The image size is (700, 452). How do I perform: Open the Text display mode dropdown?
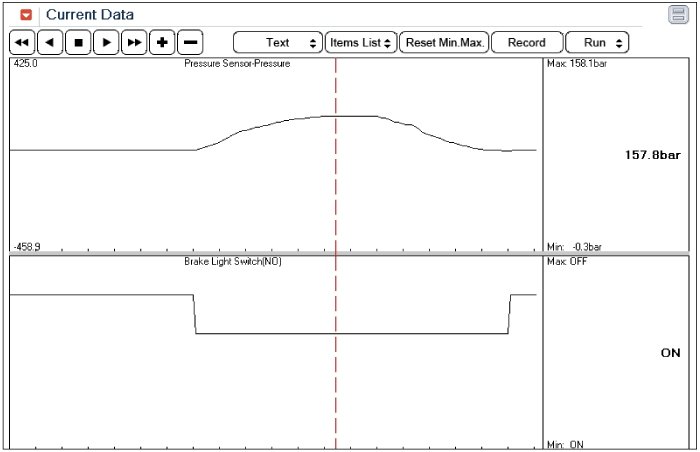pyautogui.click(x=278, y=43)
